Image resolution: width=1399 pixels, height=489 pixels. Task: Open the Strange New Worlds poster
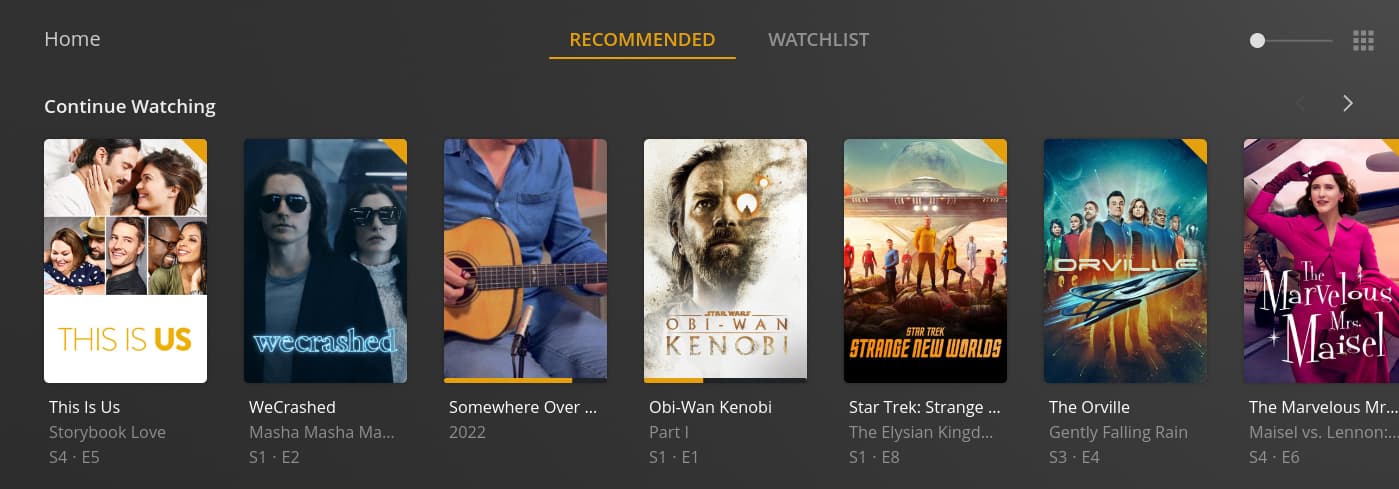tap(925, 261)
